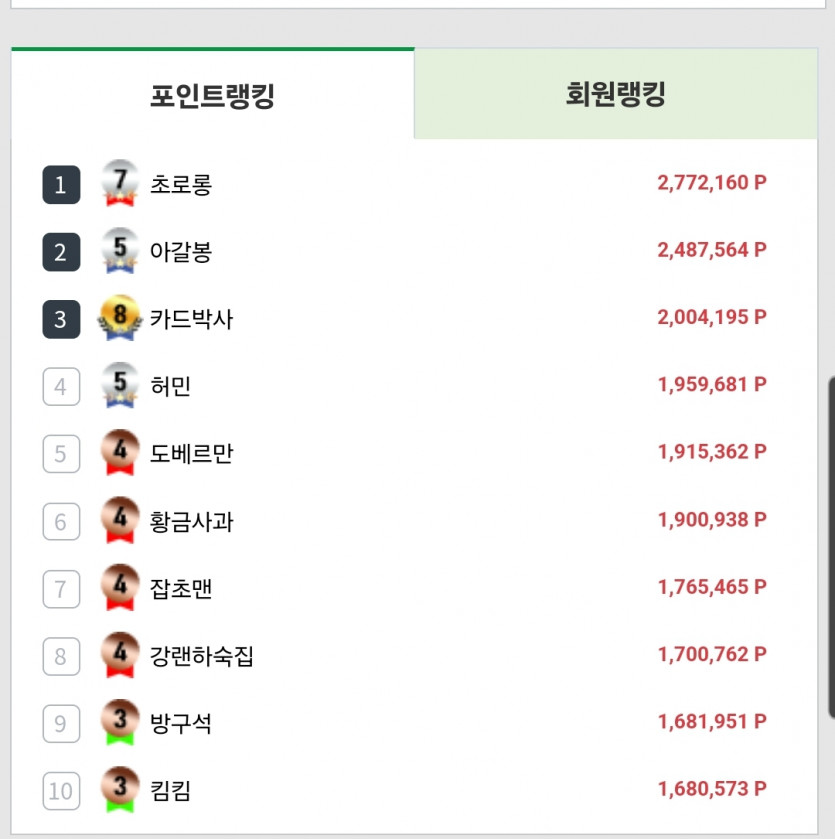Click the 2,772,160 P point total
This screenshot has height=839, width=835.
(x=712, y=183)
